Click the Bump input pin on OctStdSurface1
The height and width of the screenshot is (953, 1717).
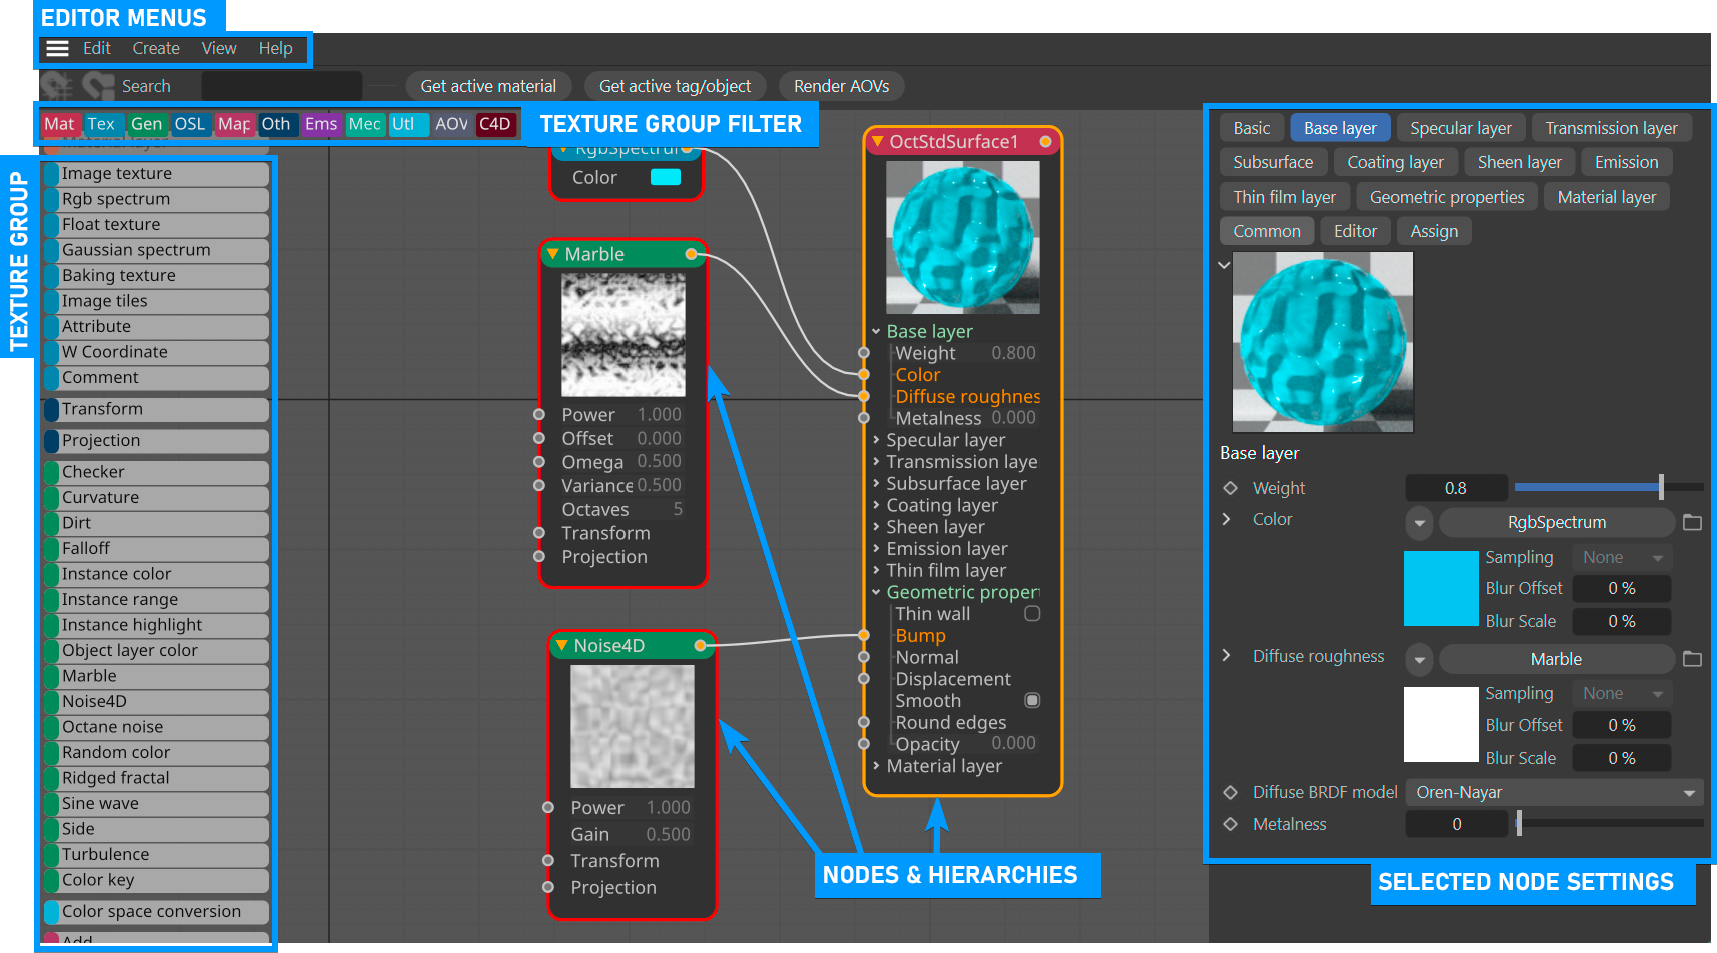[x=864, y=636]
